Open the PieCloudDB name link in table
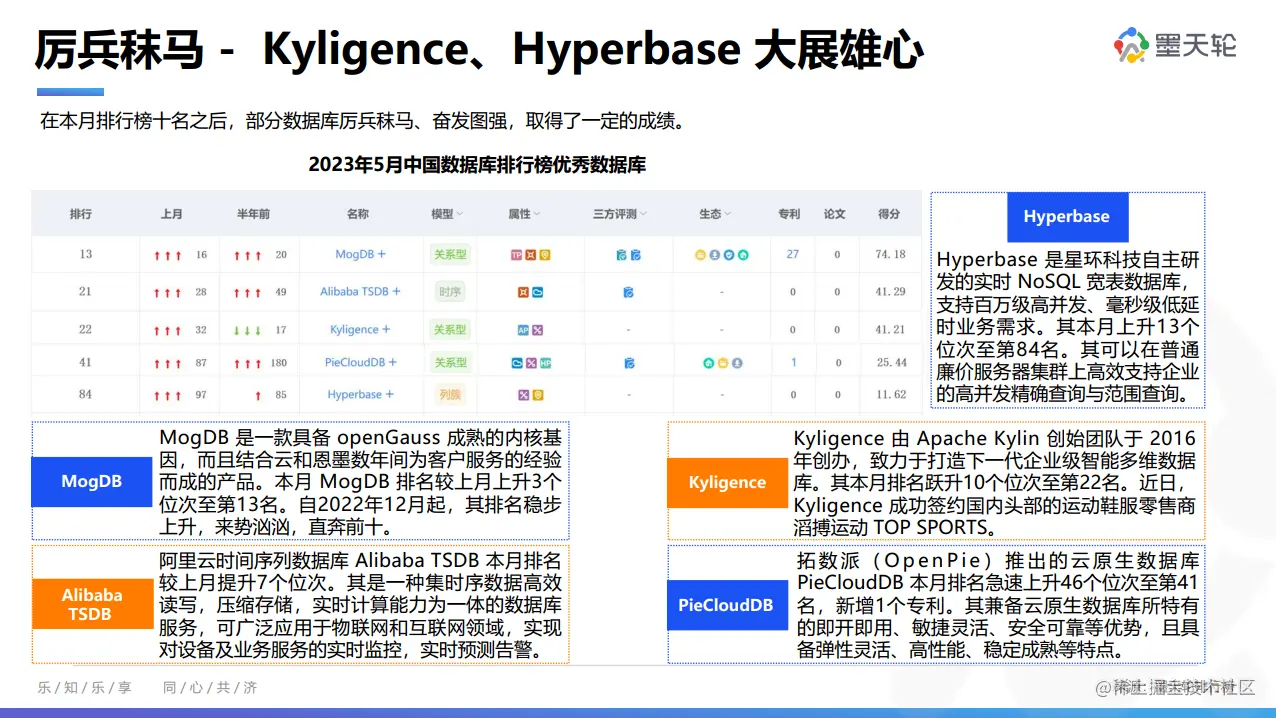The image size is (1276, 718). pos(355,362)
